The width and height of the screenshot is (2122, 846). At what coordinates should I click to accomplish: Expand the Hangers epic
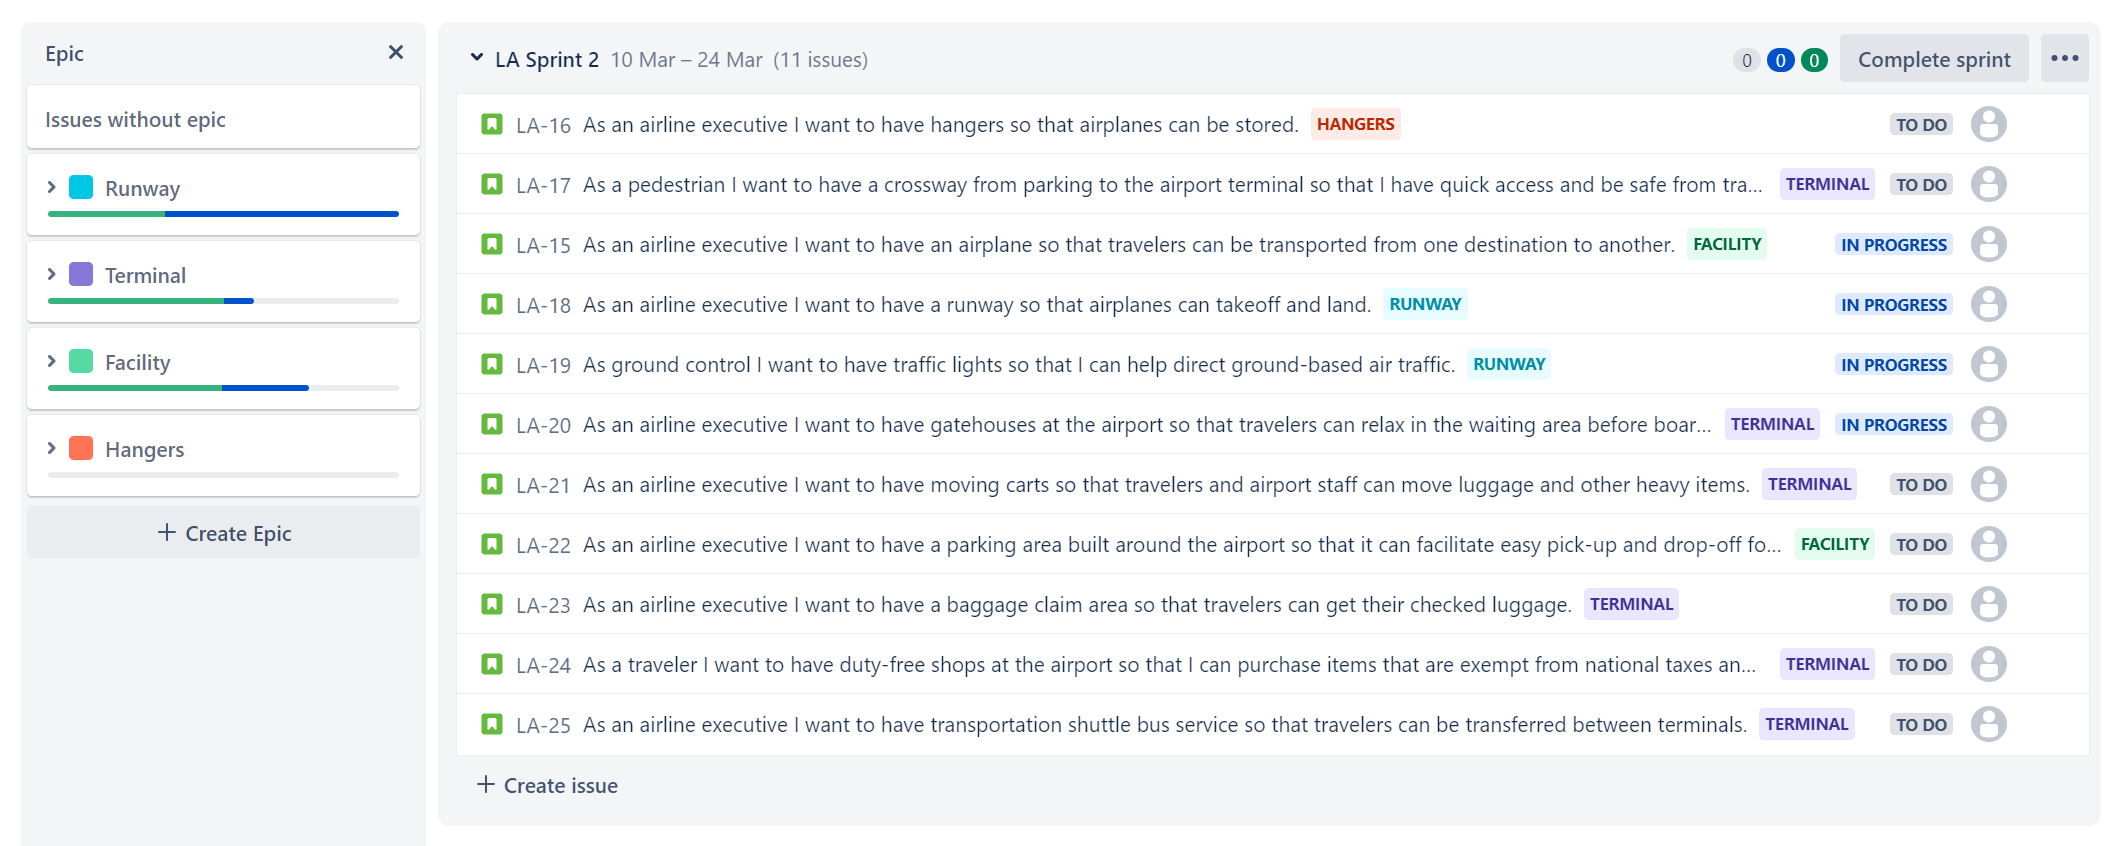click(52, 448)
